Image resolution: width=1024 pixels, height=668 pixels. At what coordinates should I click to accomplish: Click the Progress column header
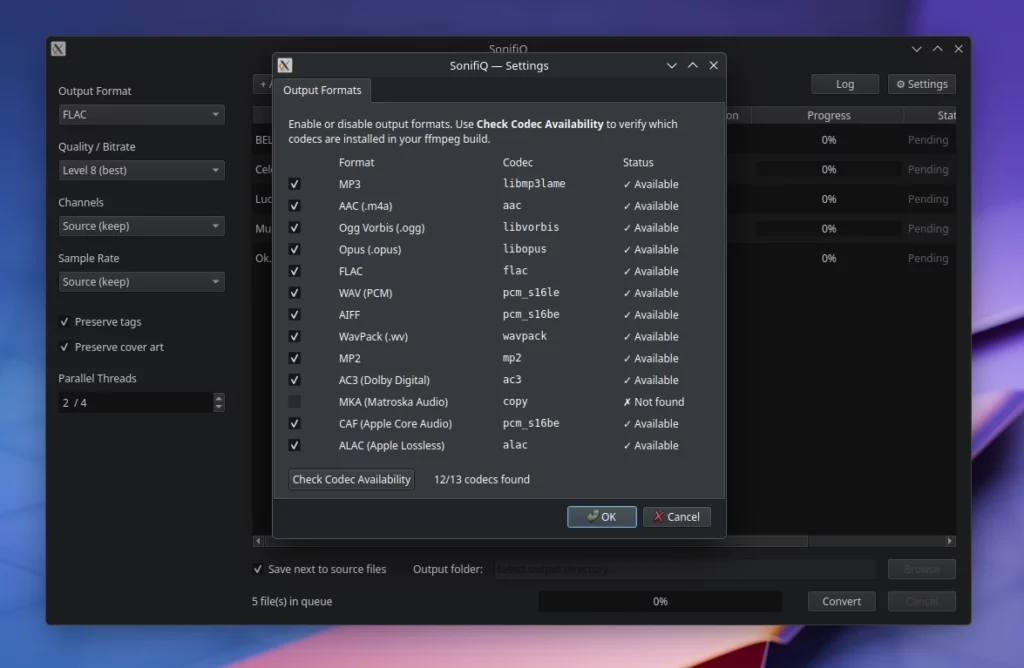click(828, 116)
